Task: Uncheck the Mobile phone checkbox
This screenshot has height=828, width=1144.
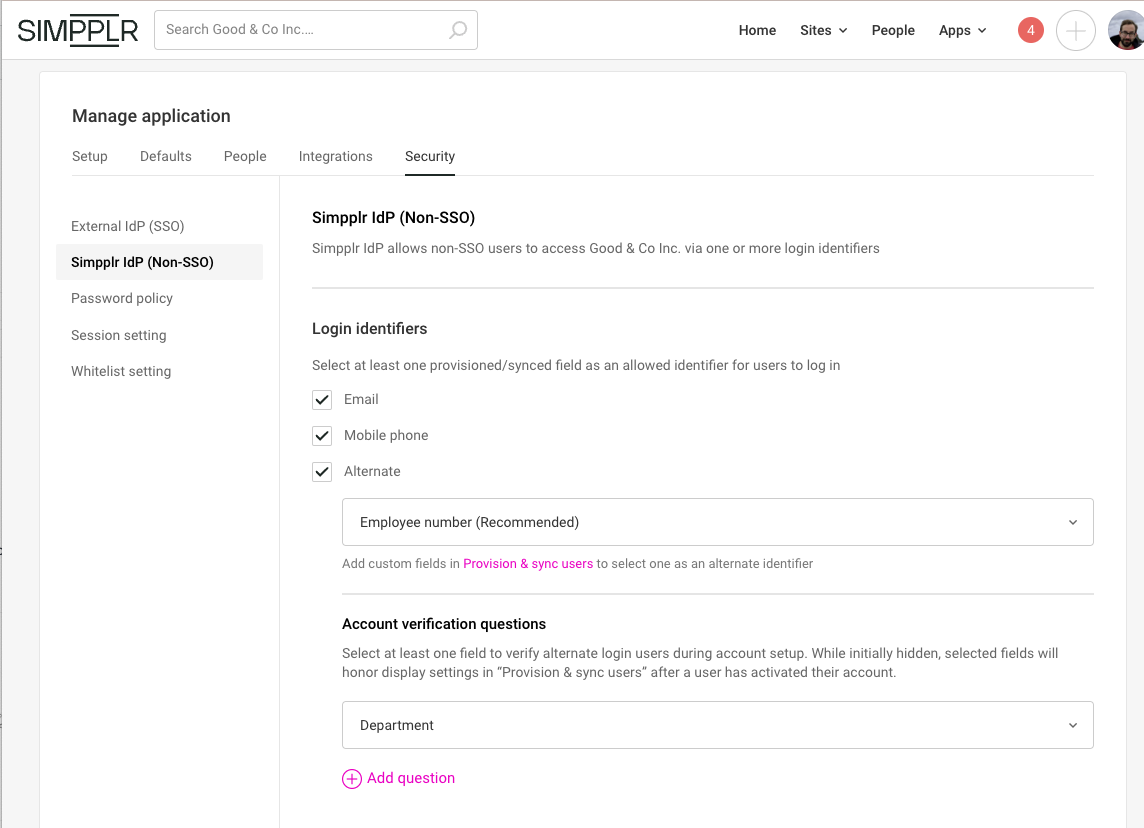Action: point(322,436)
